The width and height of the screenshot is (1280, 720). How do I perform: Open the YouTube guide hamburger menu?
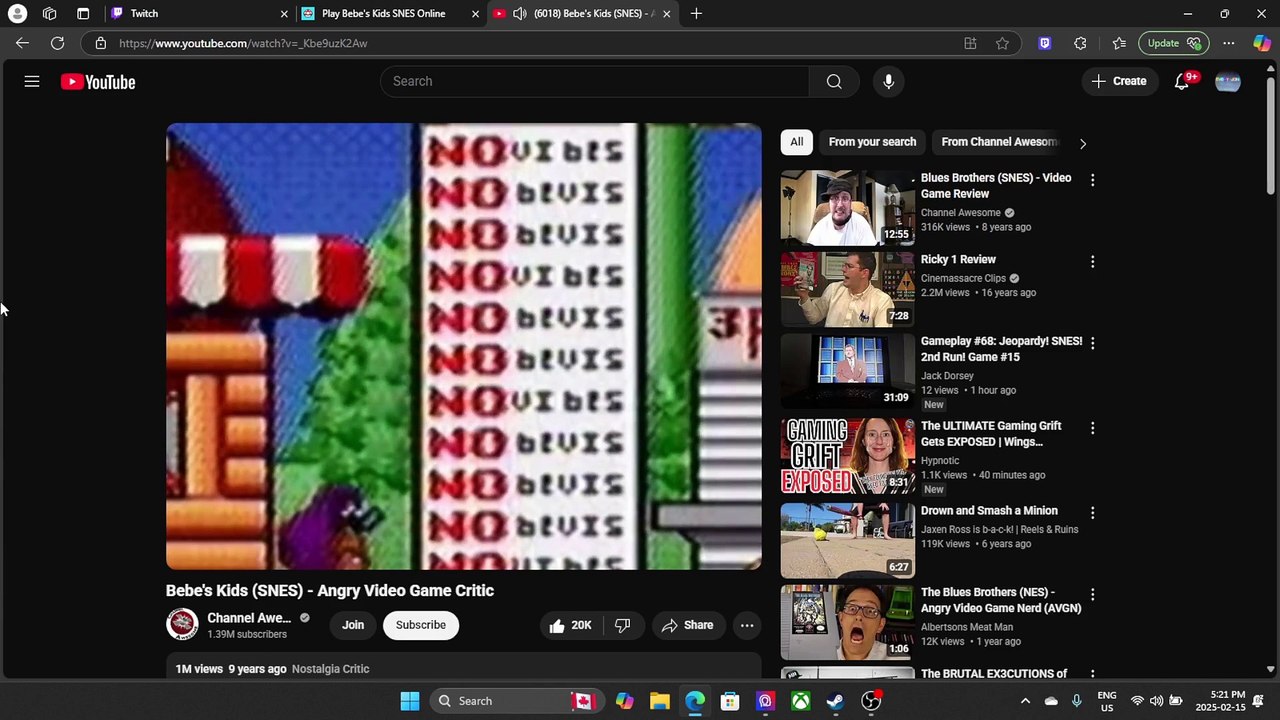click(x=32, y=82)
